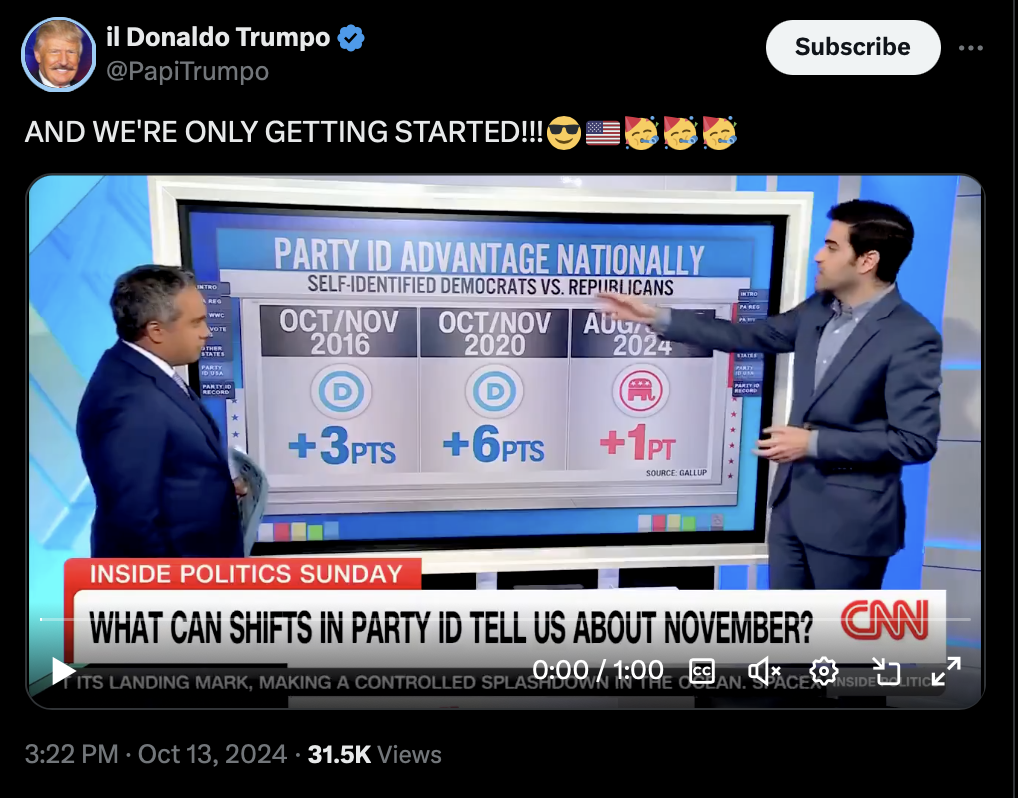Click the 3:22 PM Oct 13, 2024 timestamp
Viewport: 1018px width, 798px height.
coord(156,754)
